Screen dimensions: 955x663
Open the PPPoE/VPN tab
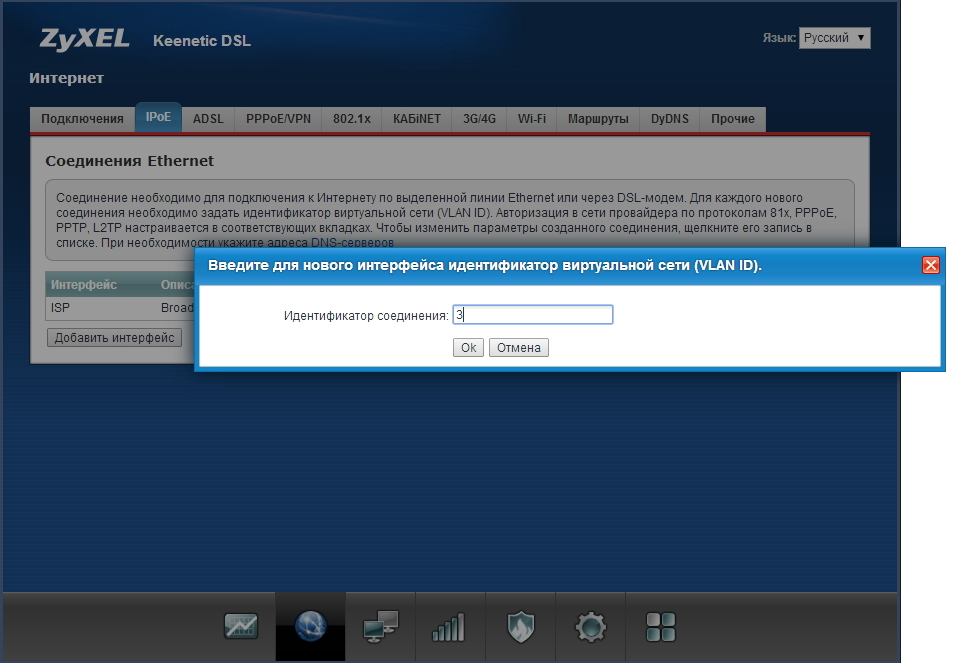click(x=278, y=119)
